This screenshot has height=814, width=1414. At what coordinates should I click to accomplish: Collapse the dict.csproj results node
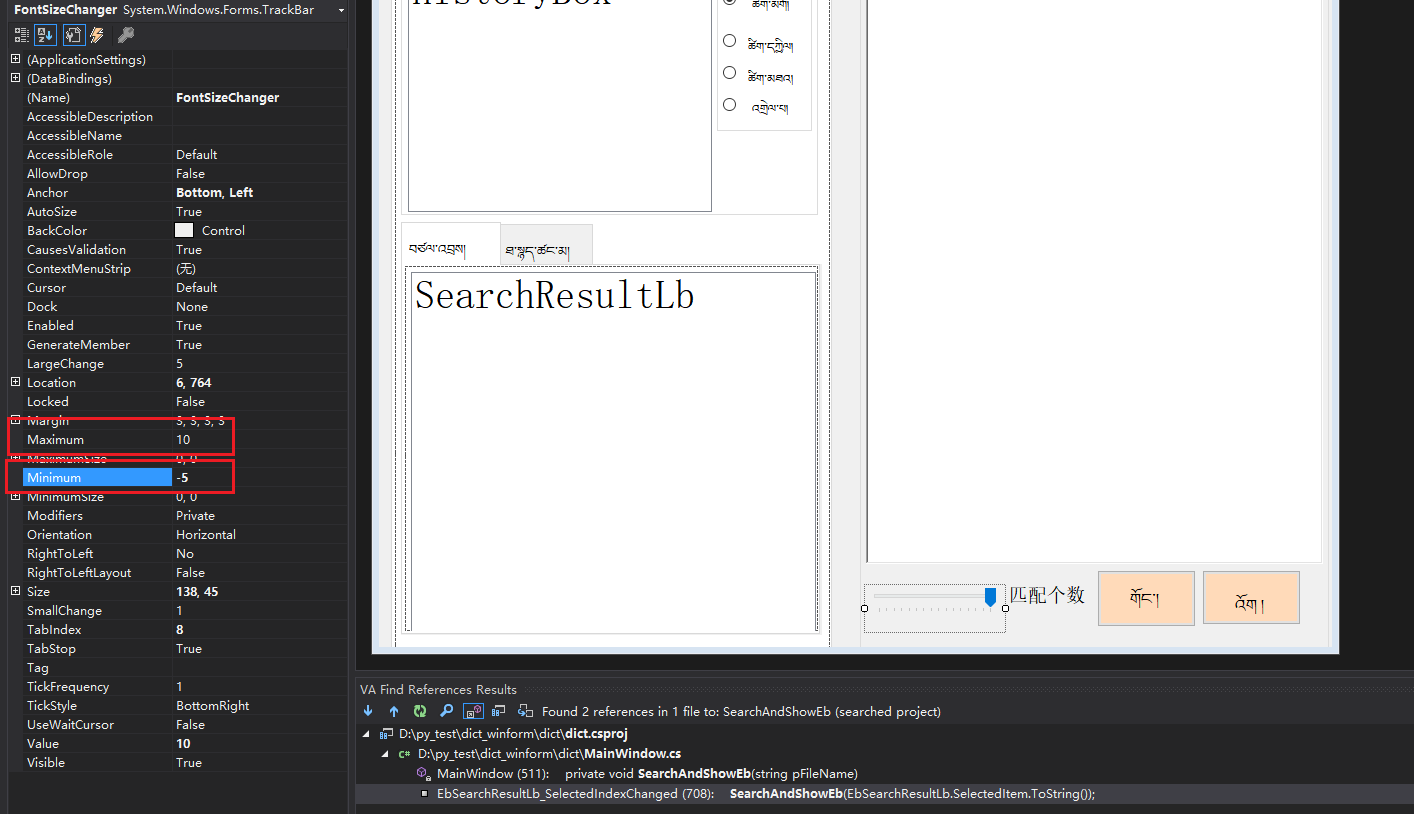click(367, 734)
